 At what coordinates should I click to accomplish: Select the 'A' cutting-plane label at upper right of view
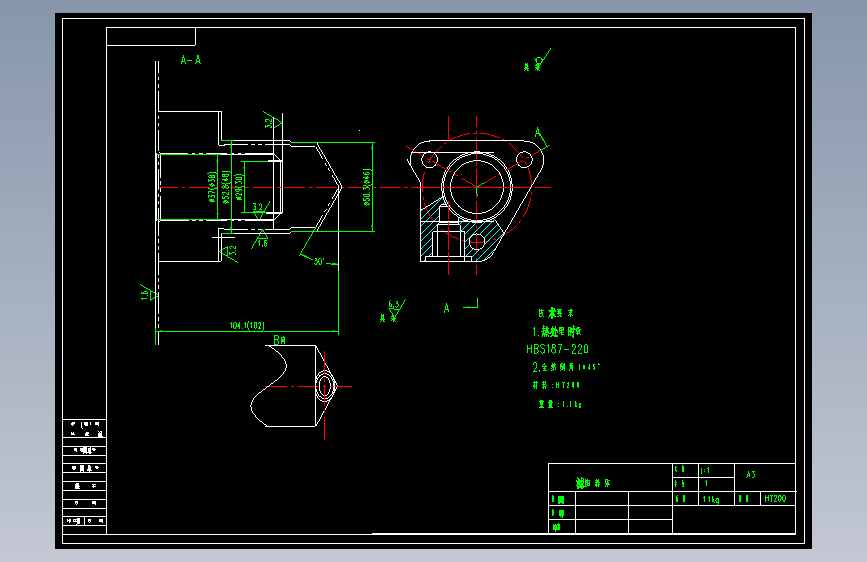point(538,133)
